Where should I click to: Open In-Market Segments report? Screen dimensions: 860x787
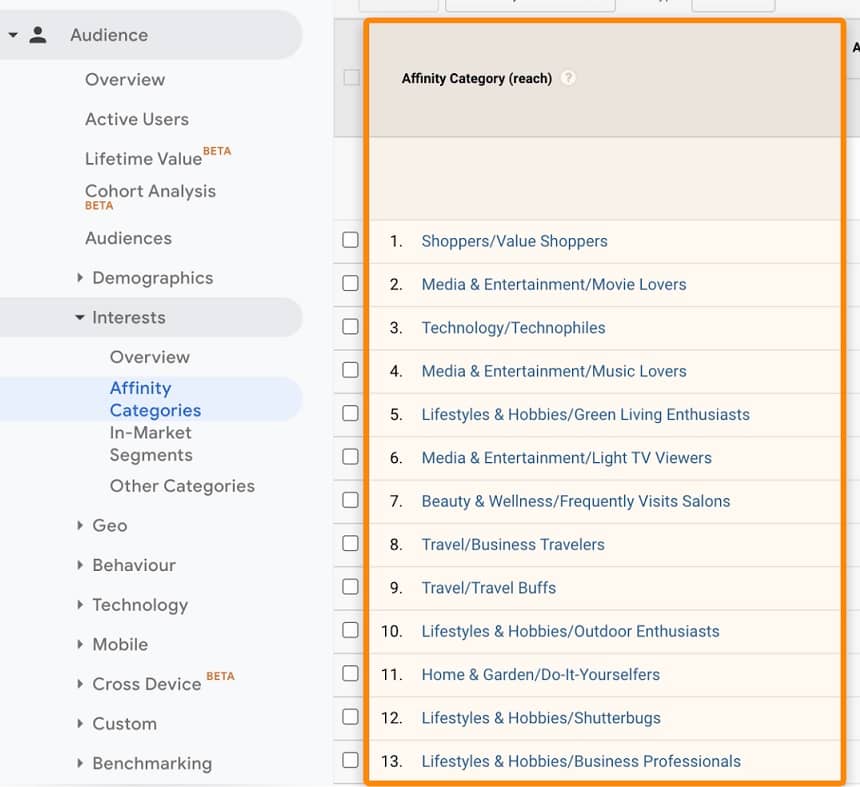tap(151, 444)
